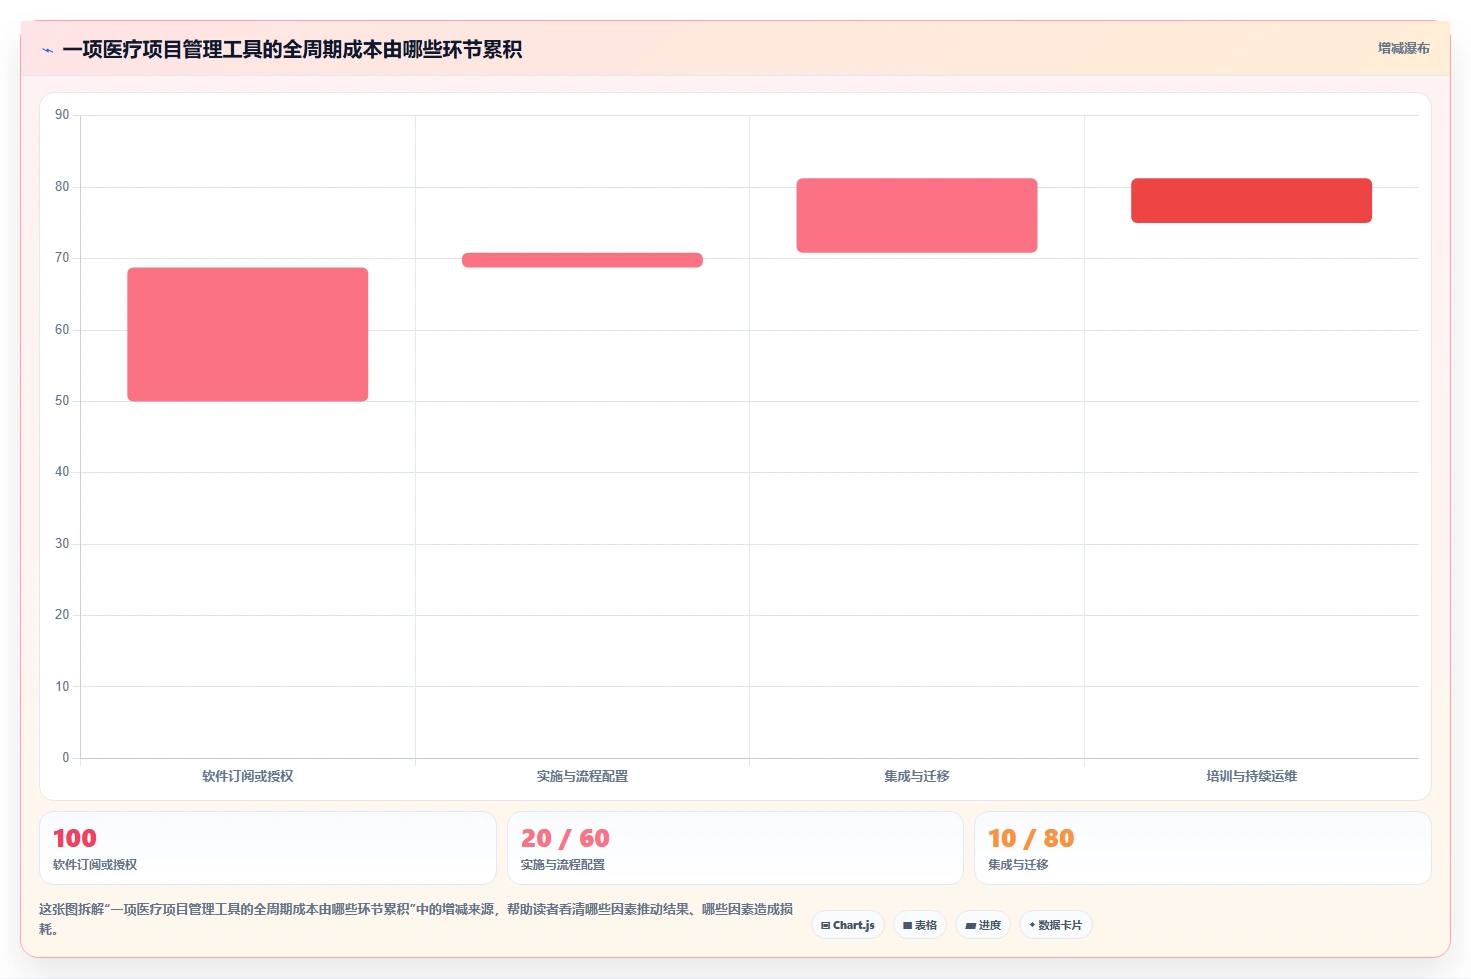Click the value 100 in the first data card
1471x979 pixels.
[75, 838]
